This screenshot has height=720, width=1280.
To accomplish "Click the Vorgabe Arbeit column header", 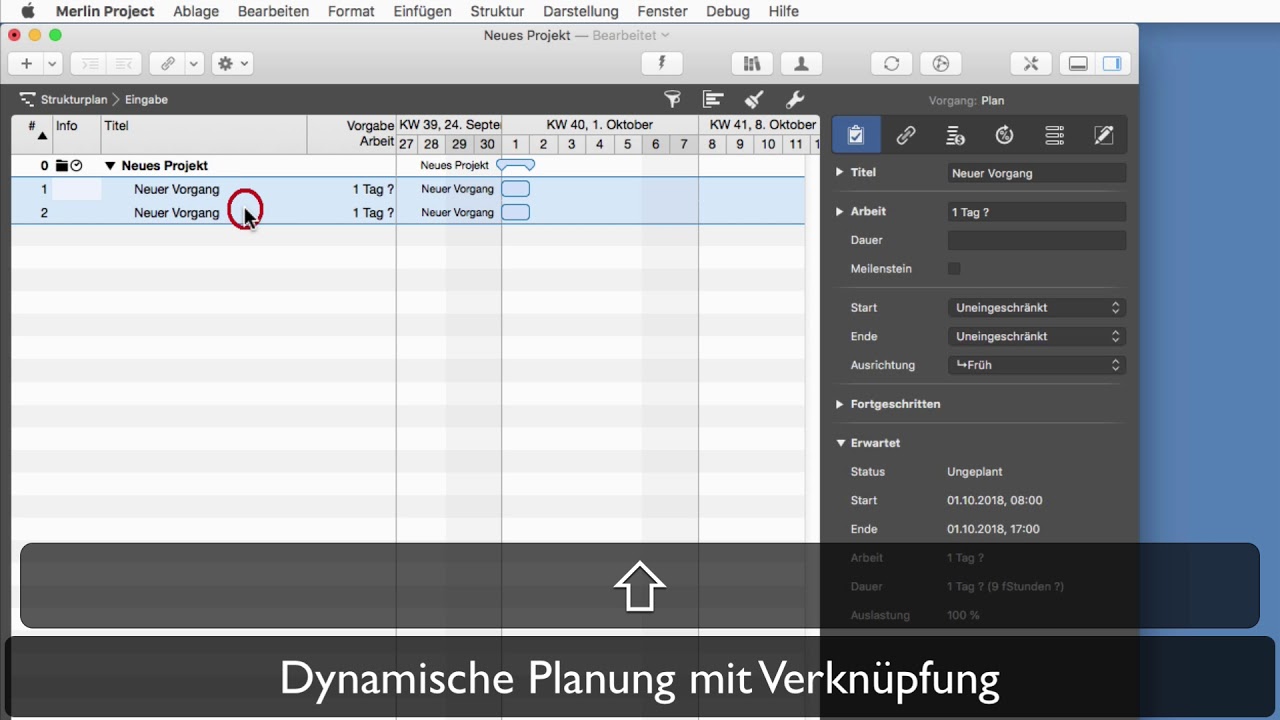I will point(352,134).
